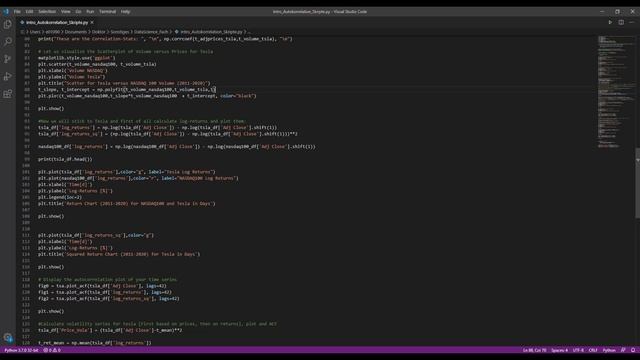Click the Ln 88, Col 70 cursor position
This screenshot has height=360, width=640.
(534, 350)
